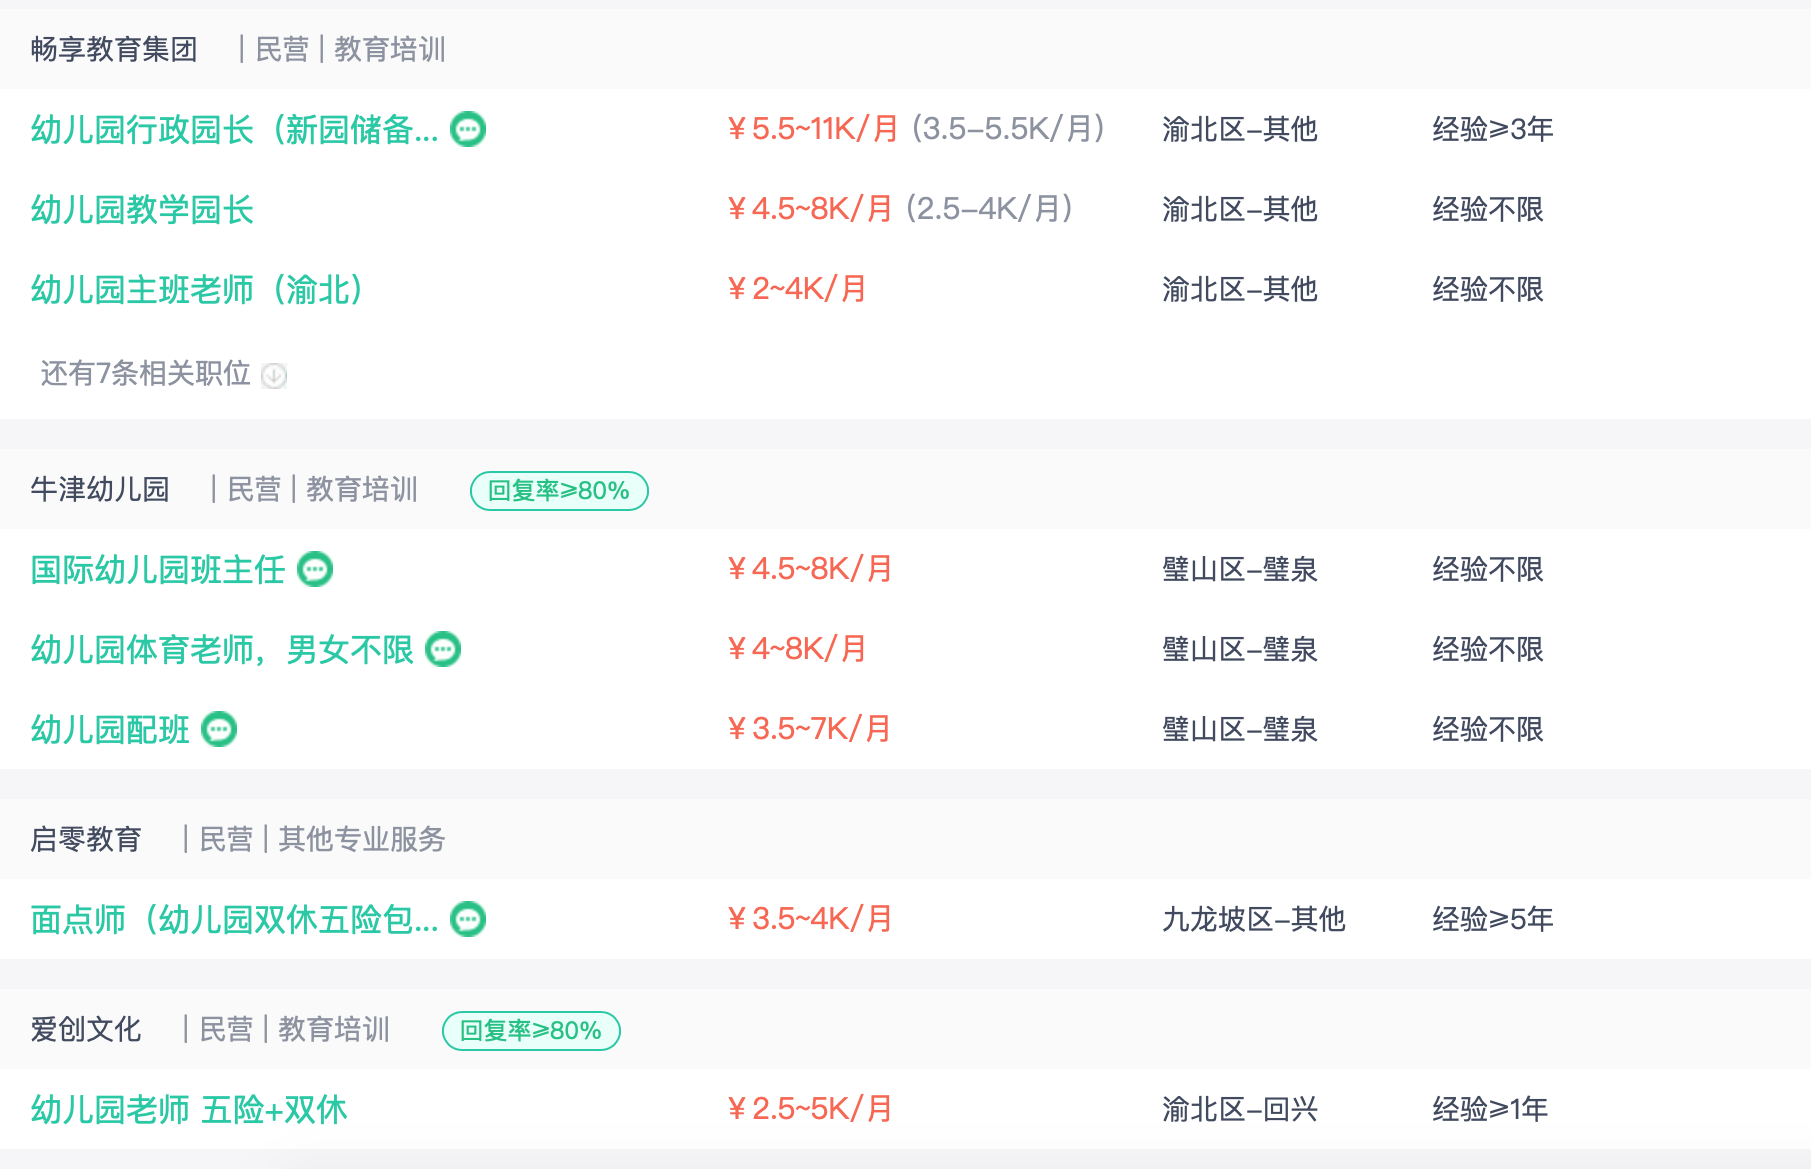1811x1169 pixels.
Task: Click company name 爱创文化
Action: click(86, 1029)
